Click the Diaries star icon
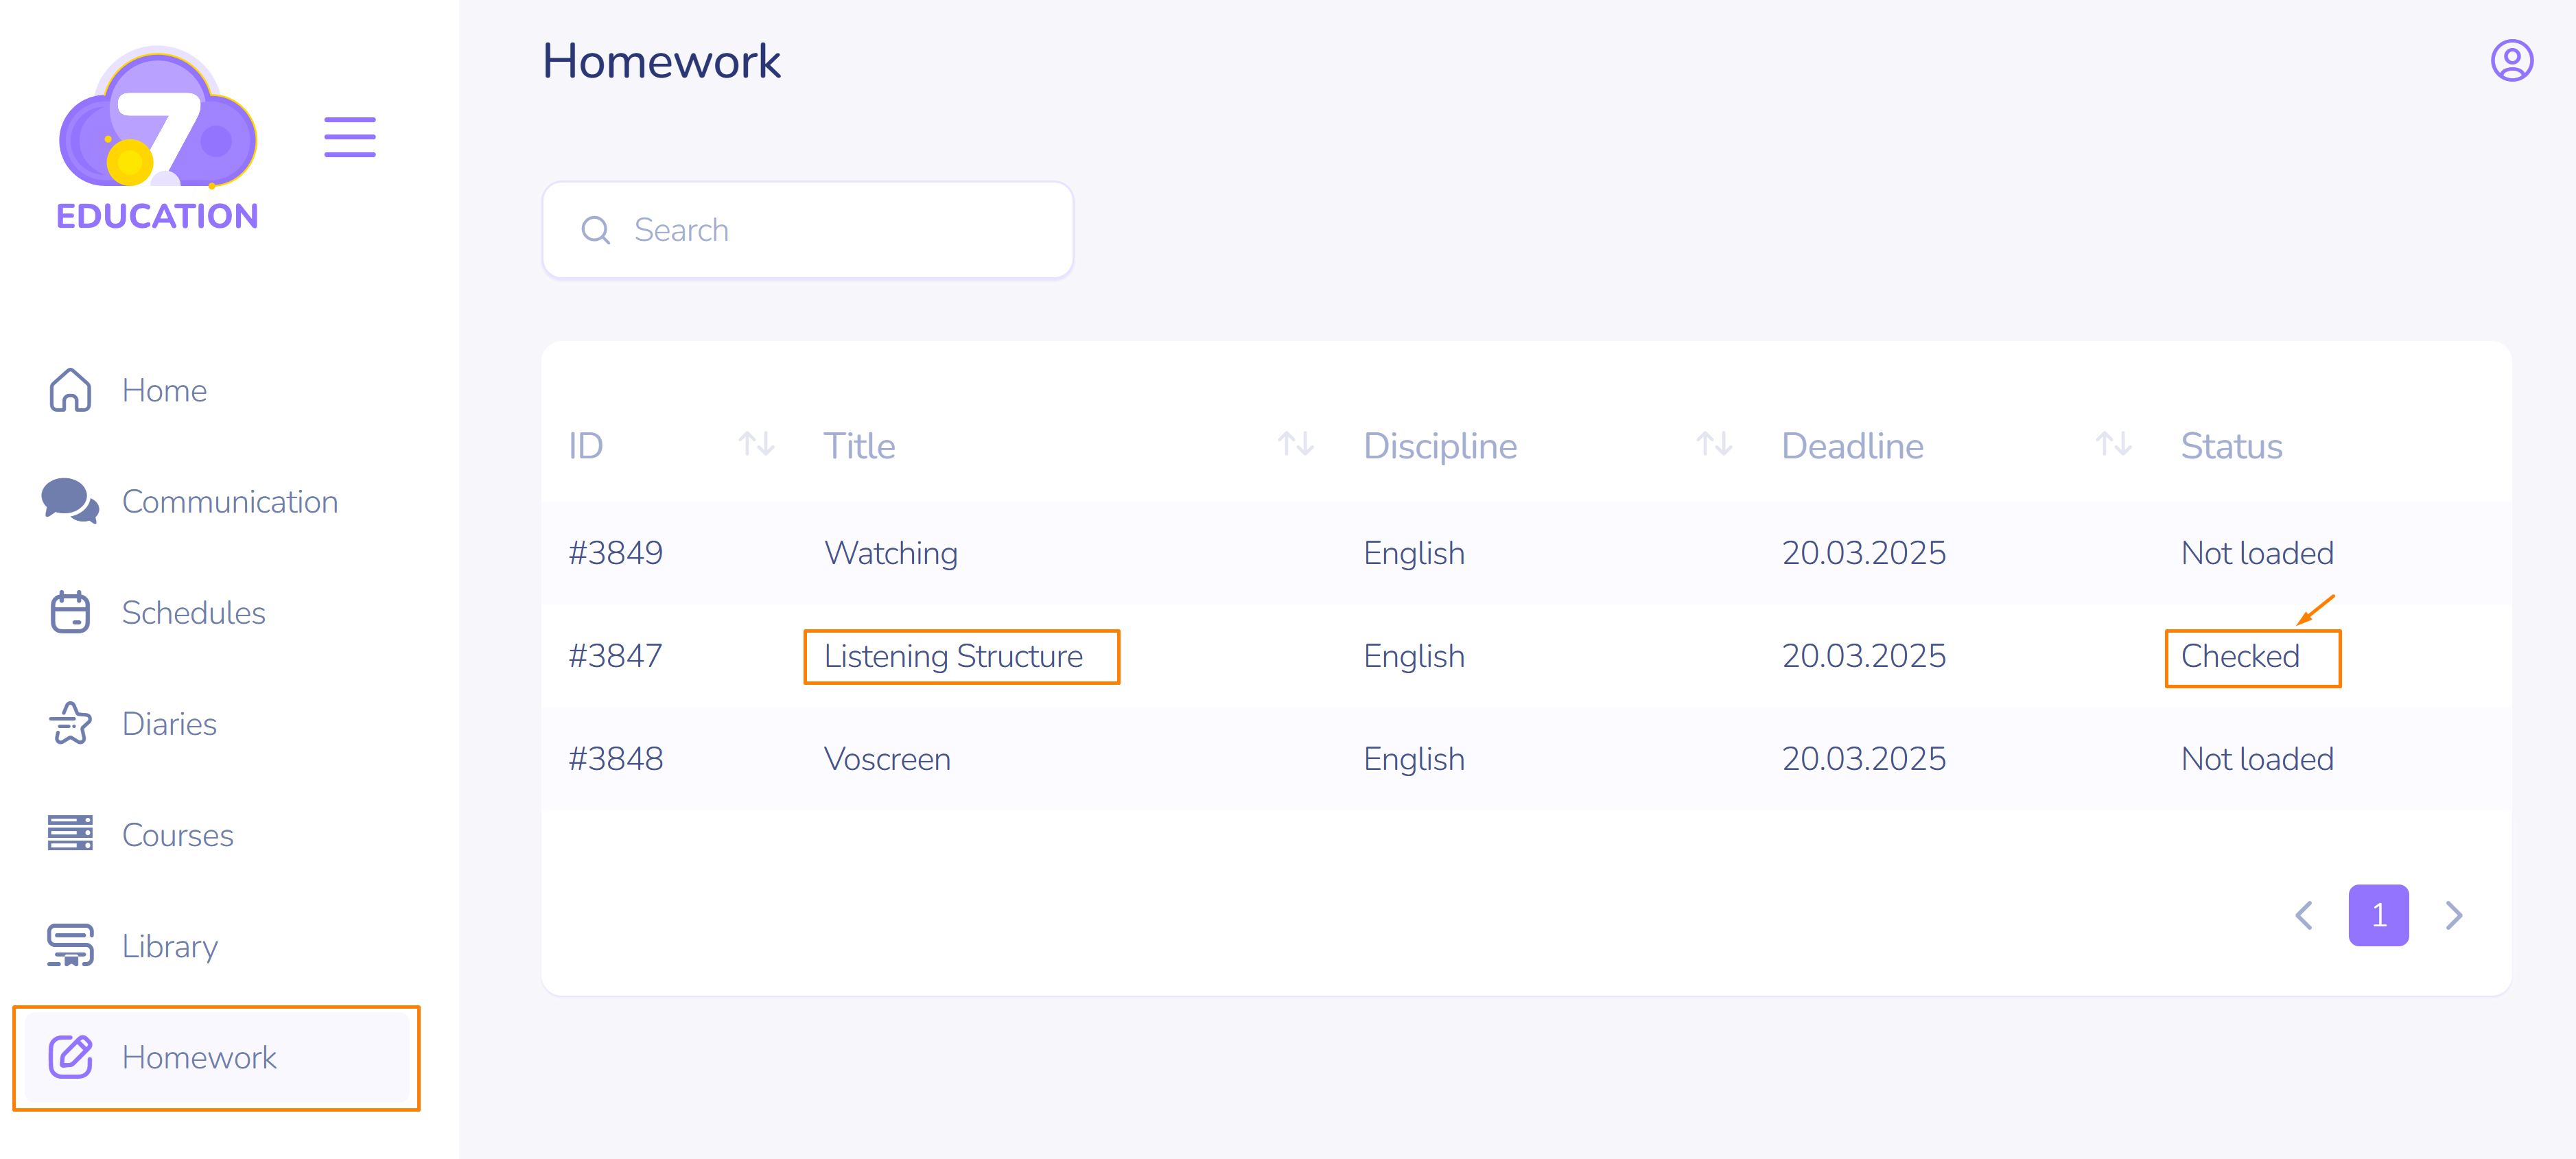This screenshot has height=1159, width=2576. click(70, 723)
